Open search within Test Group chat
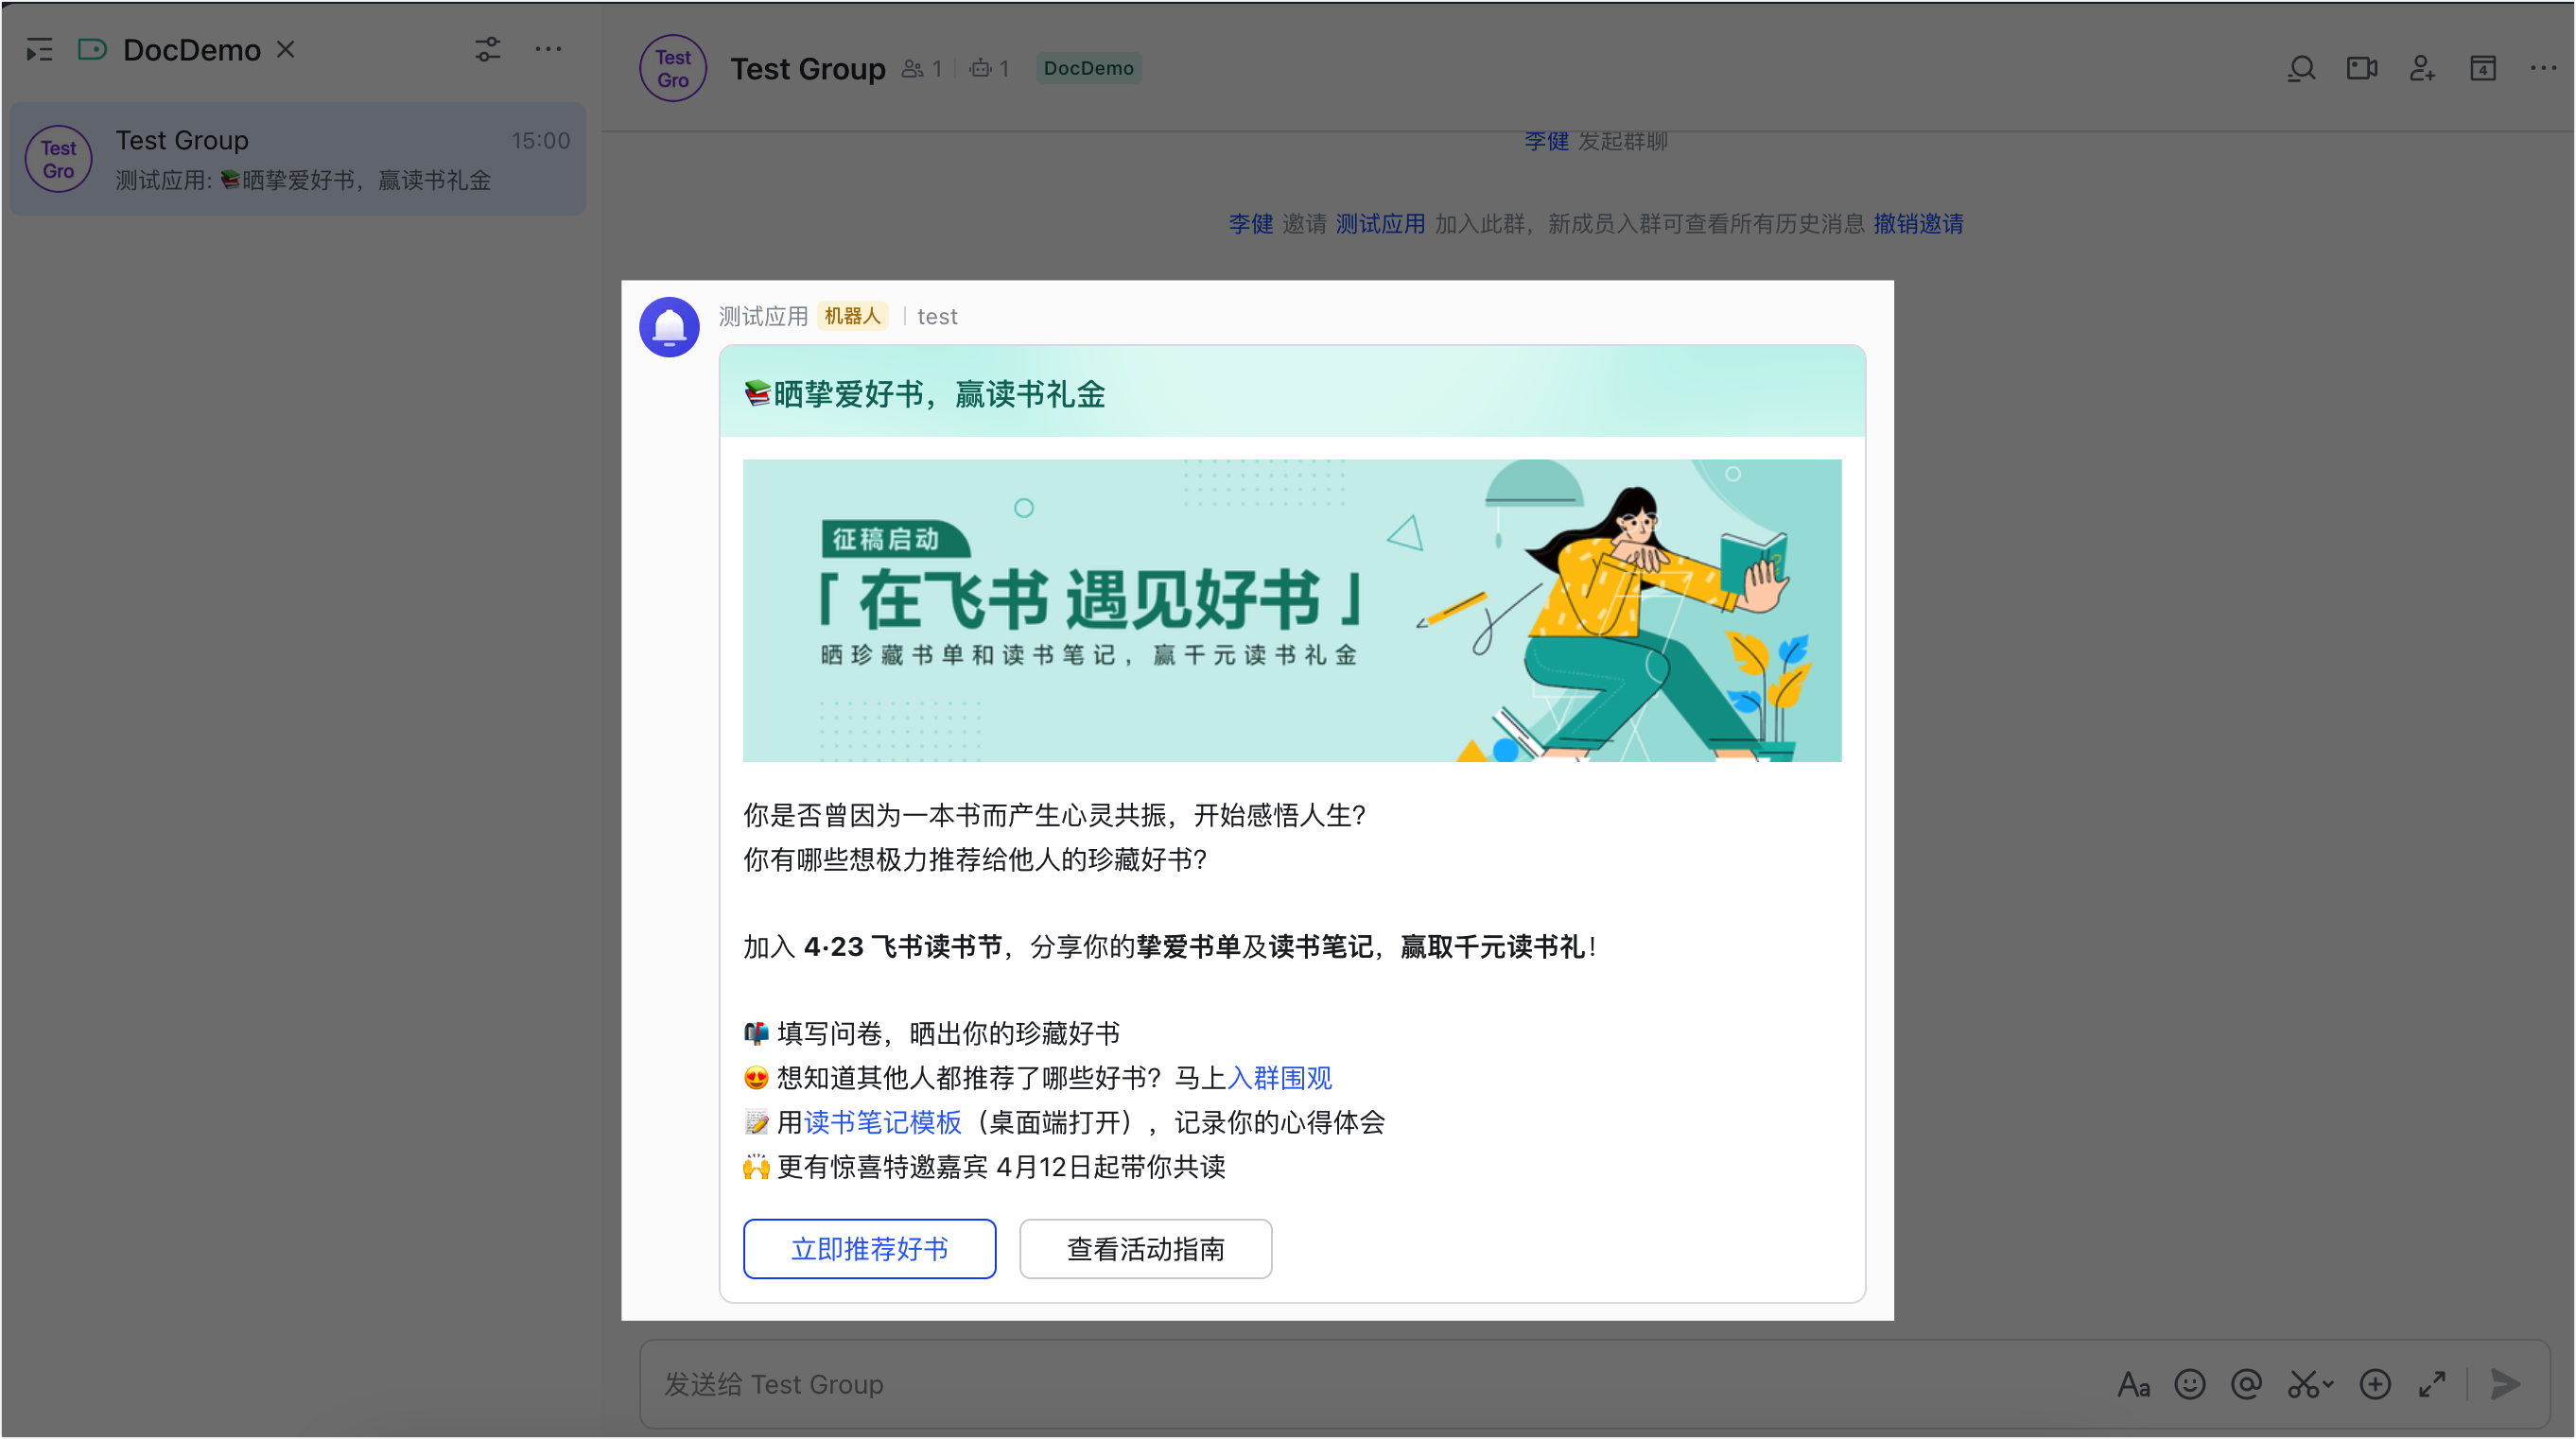 click(x=2302, y=68)
